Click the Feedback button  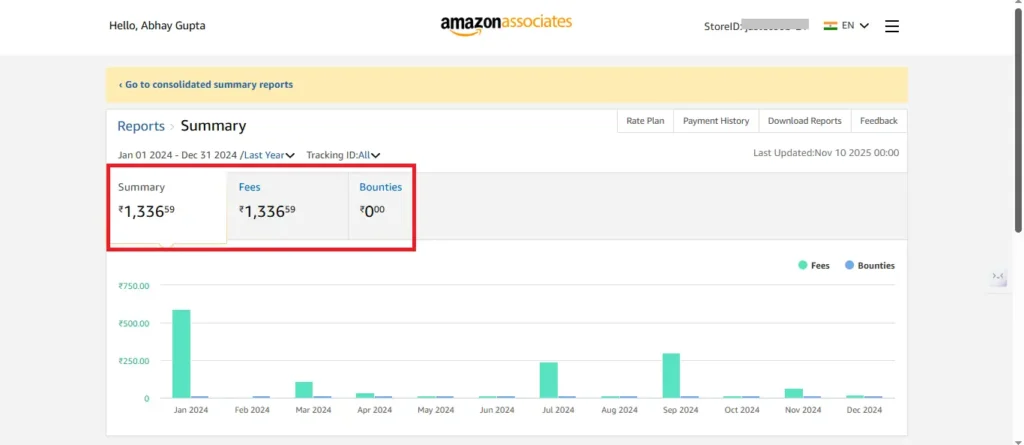coord(878,121)
